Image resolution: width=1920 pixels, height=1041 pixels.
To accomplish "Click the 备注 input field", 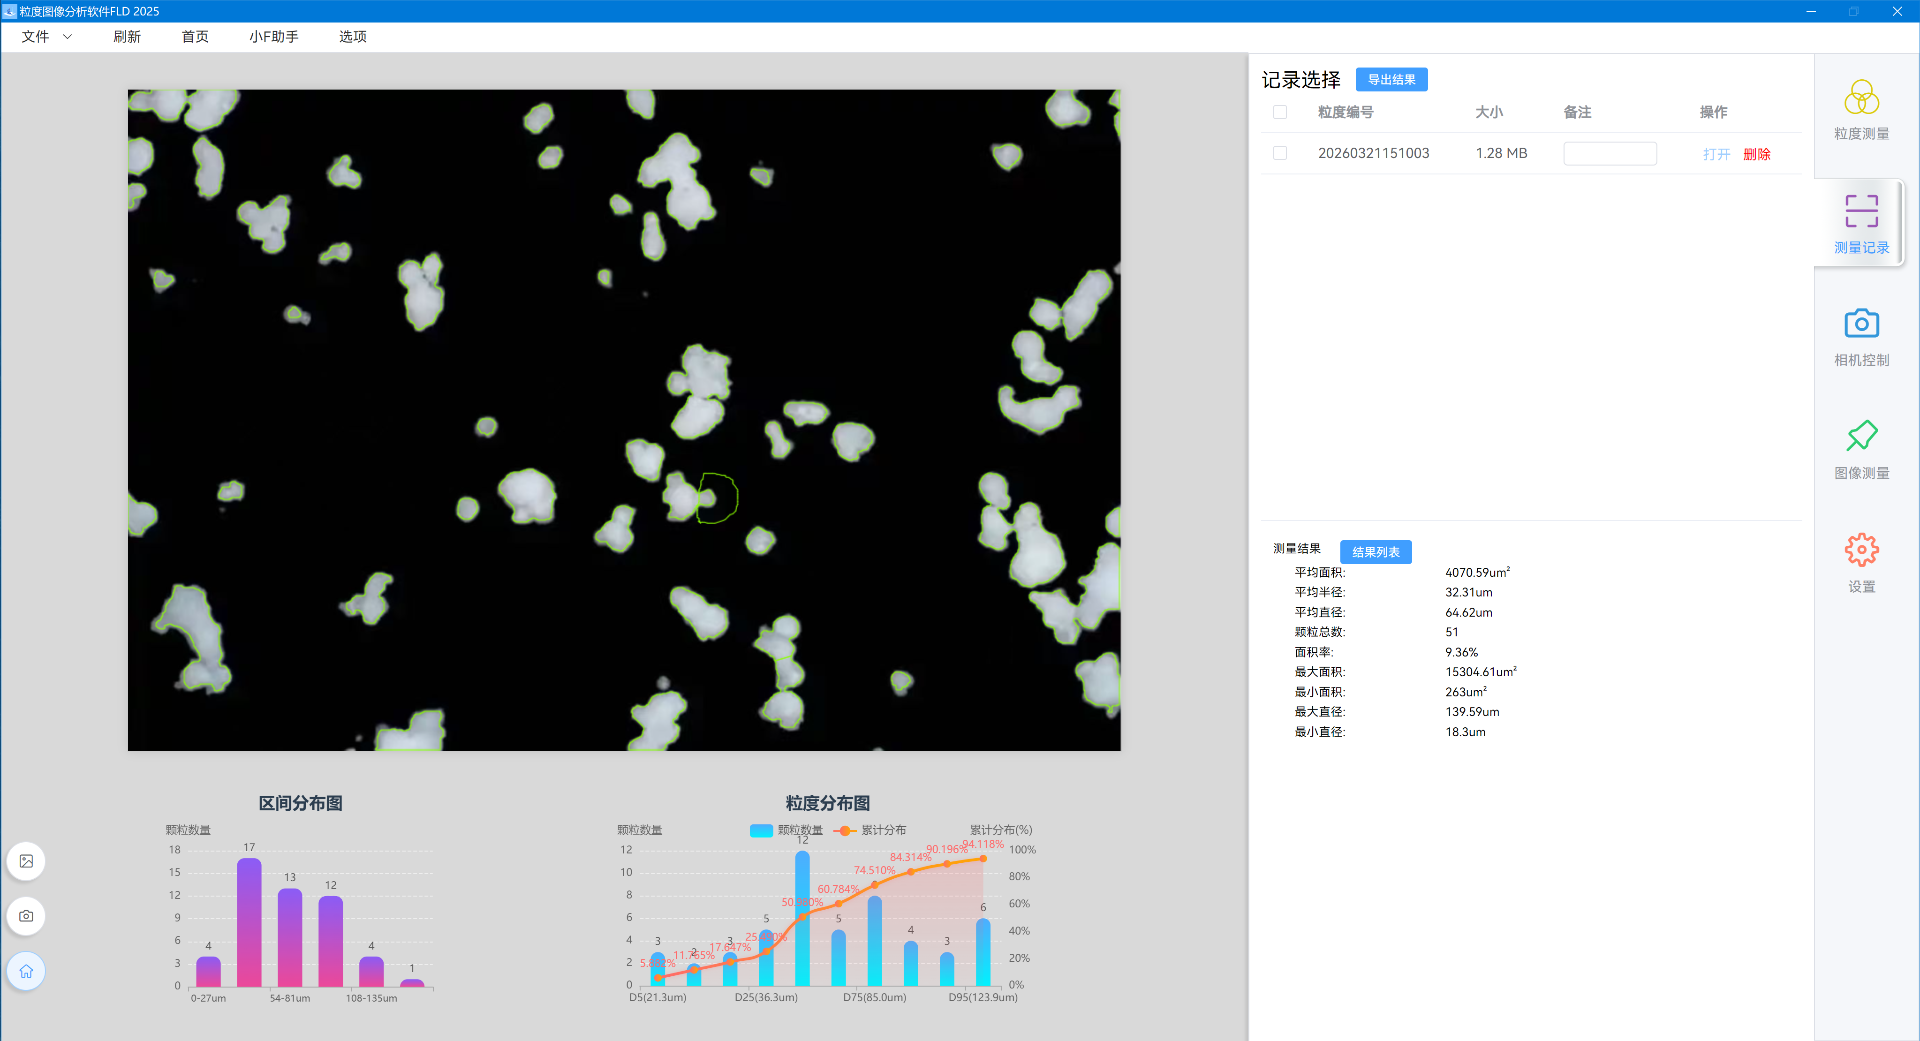I will (1609, 153).
